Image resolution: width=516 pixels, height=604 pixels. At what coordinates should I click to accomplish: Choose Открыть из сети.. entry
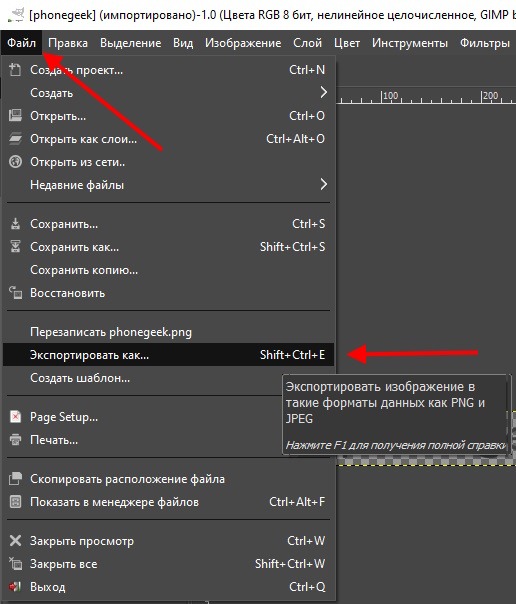pyautogui.click(x=168, y=161)
